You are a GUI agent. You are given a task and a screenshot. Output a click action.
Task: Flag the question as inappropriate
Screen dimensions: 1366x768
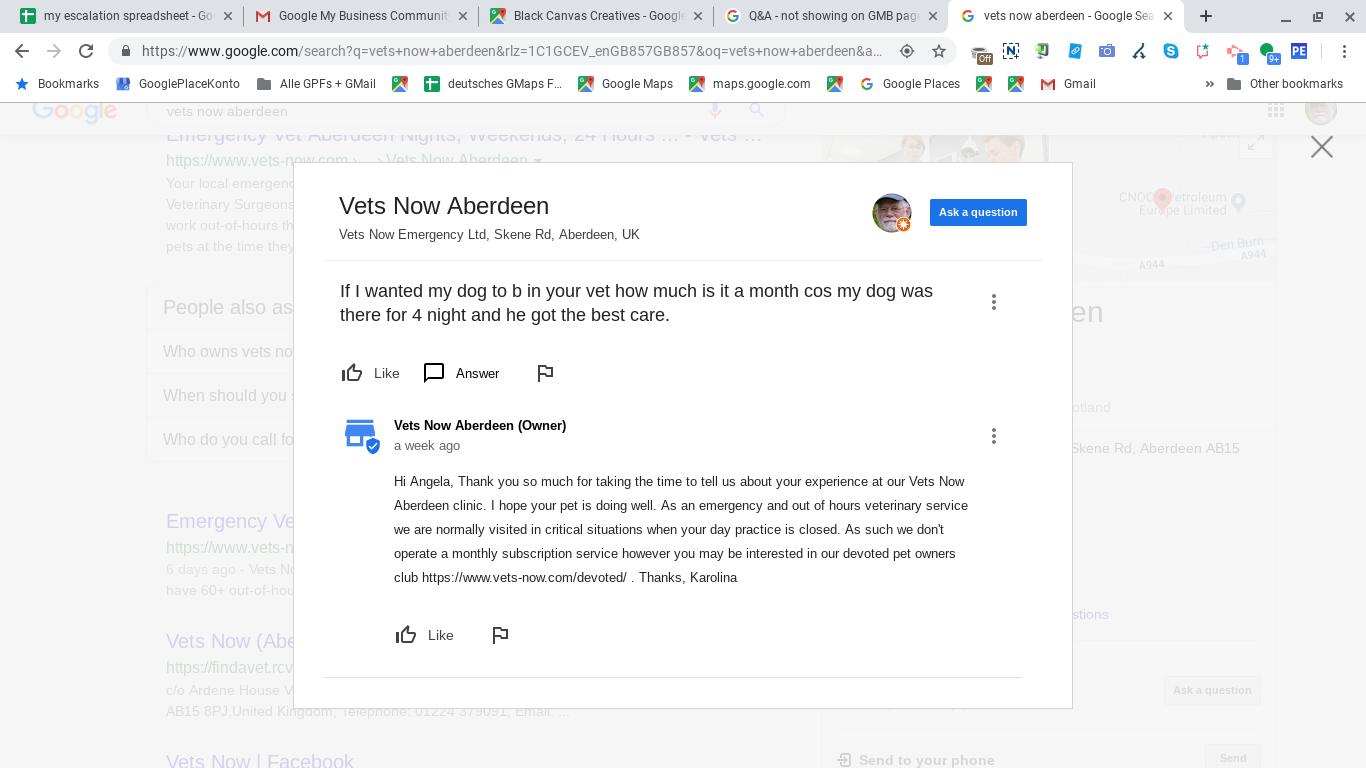click(x=545, y=373)
